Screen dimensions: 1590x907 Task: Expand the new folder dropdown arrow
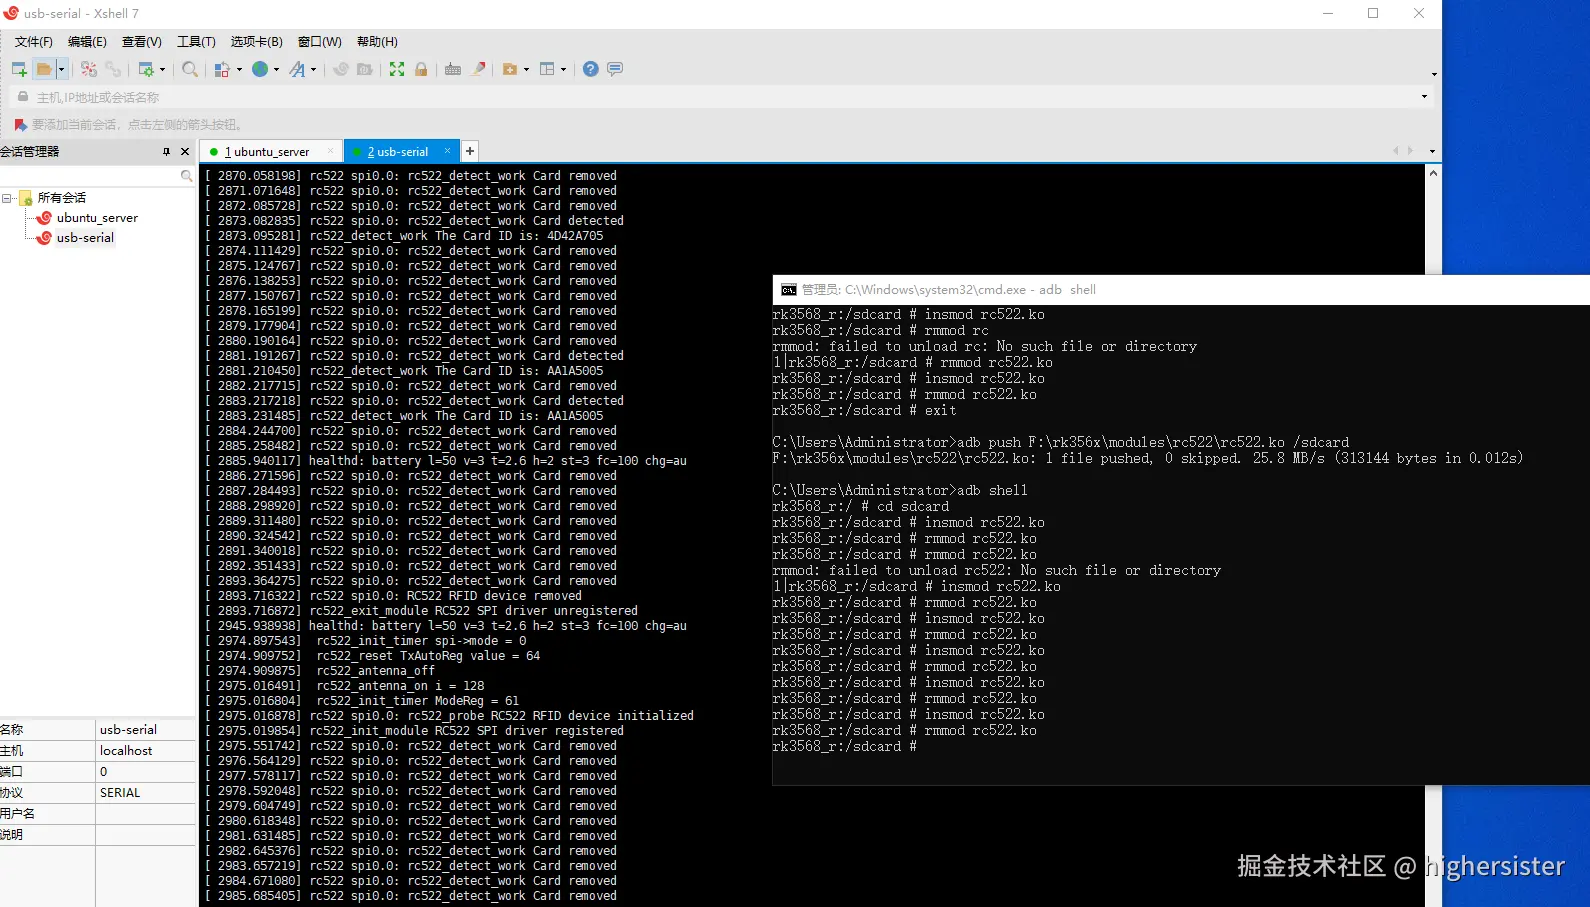point(526,70)
